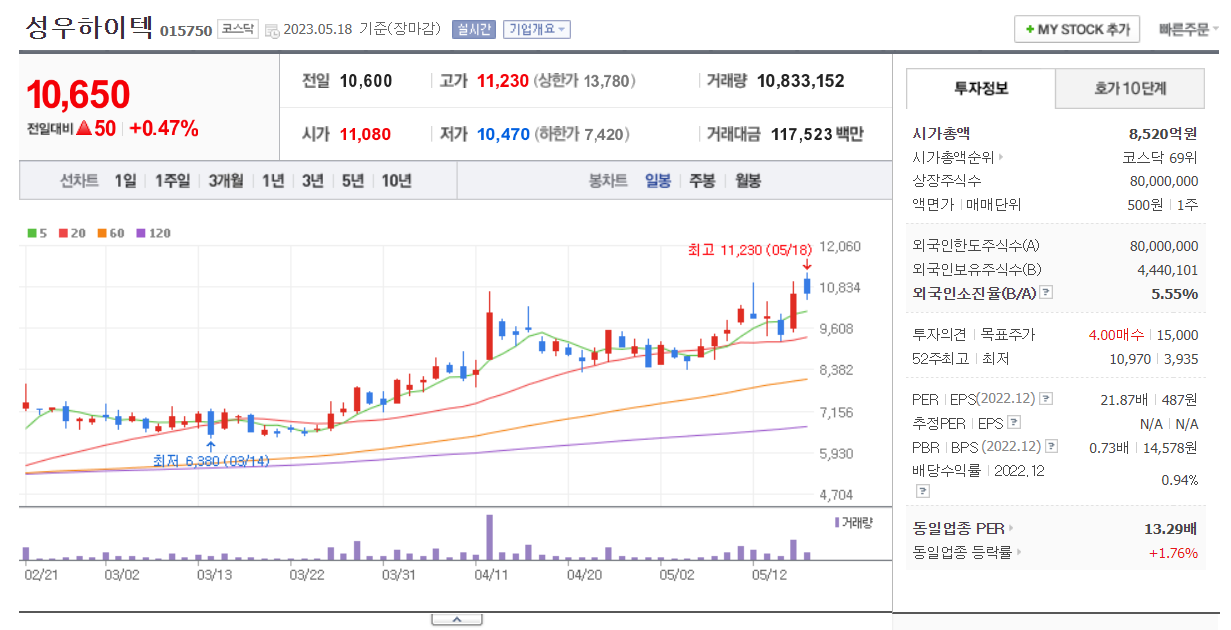1231x630 pixels.
Task: Click the MY STOCK 추가 button
Action: pos(1077,30)
